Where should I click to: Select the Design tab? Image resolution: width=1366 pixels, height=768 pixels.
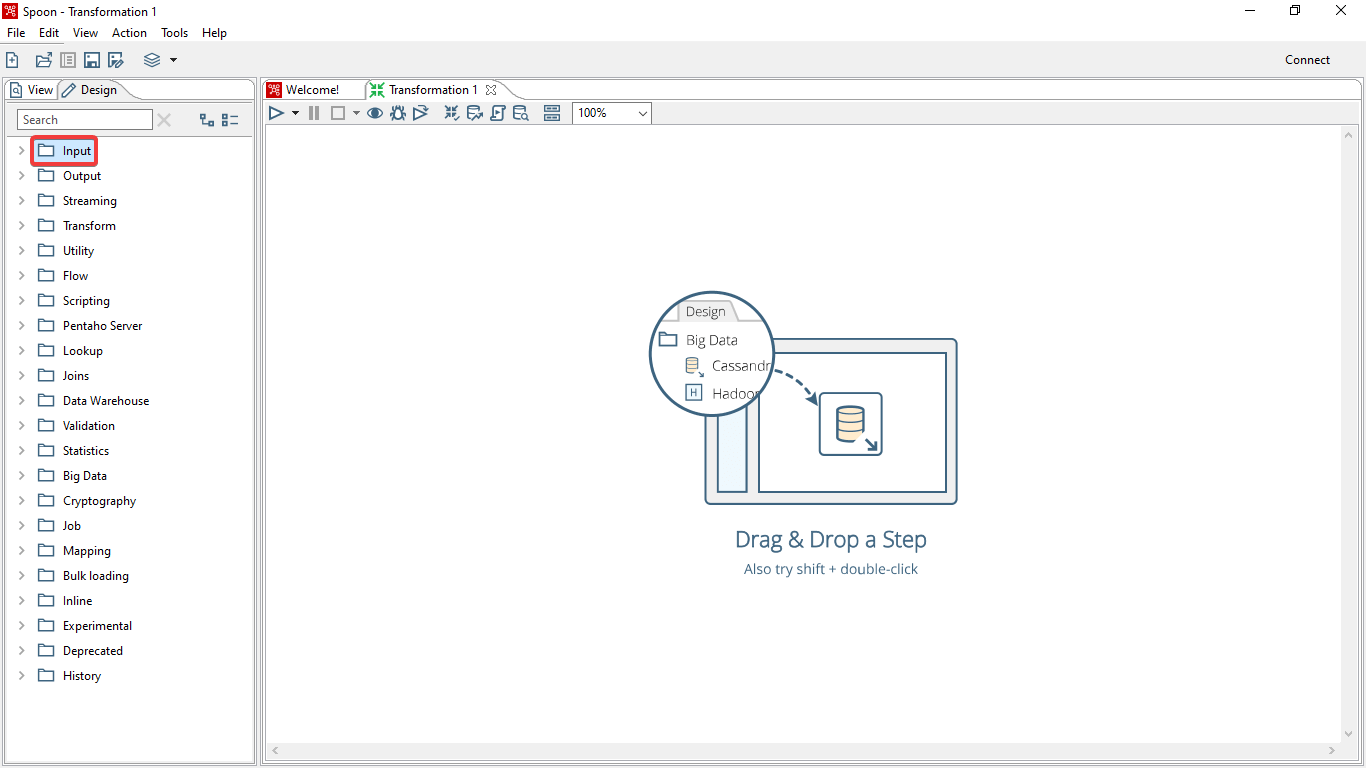tap(90, 90)
